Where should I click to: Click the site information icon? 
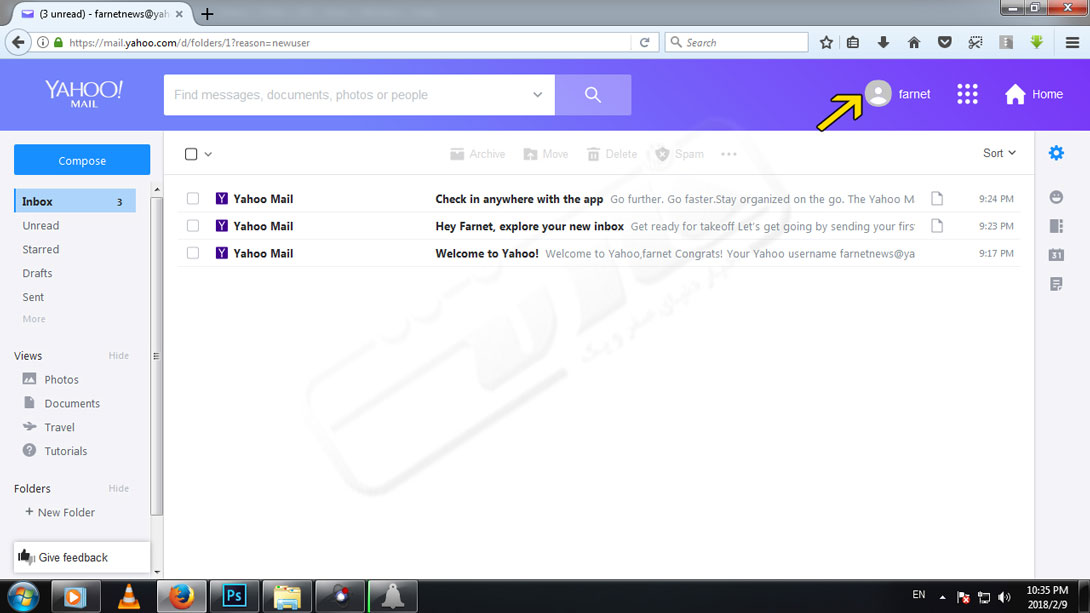coord(43,42)
